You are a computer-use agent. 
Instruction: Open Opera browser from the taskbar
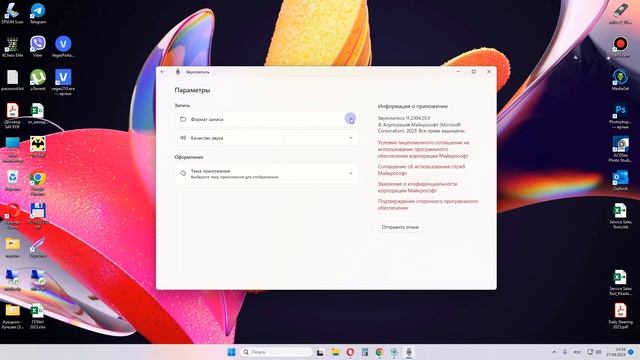[x=350, y=352]
